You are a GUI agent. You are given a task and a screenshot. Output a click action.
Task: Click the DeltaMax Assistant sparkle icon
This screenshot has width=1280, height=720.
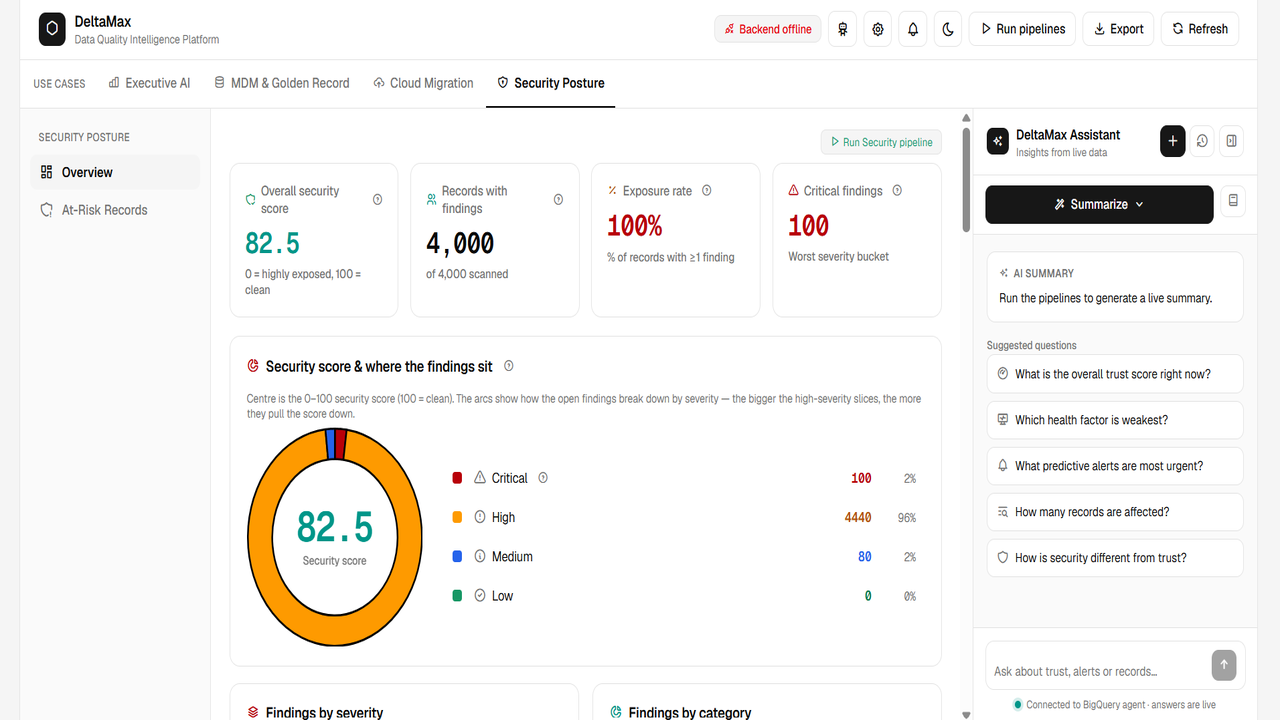998,142
